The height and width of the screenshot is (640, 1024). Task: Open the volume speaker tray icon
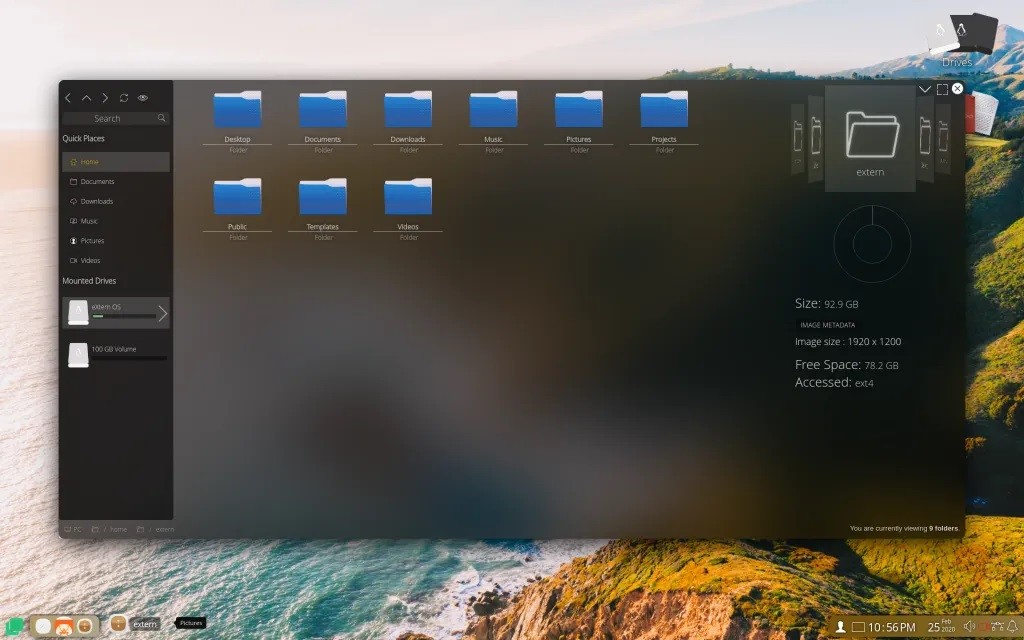969,626
